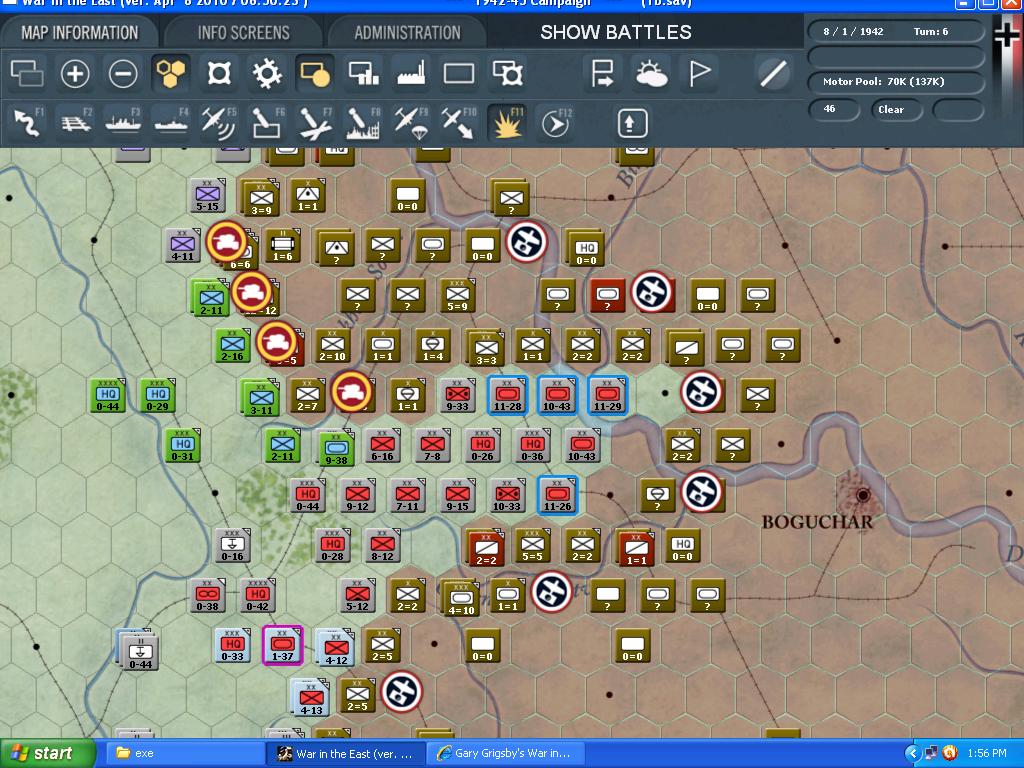This screenshot has width=1024, height=768.
Task: Click the taskbar clock 1:56 PM
Action: click(x=987, y=753)
